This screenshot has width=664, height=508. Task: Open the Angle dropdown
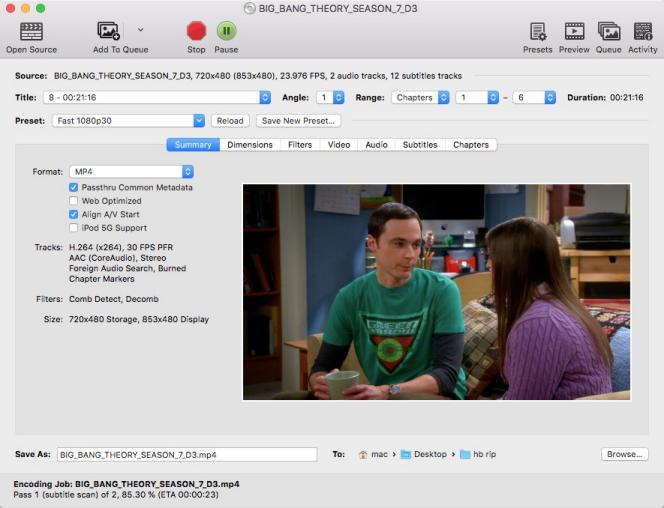point(330,97)
